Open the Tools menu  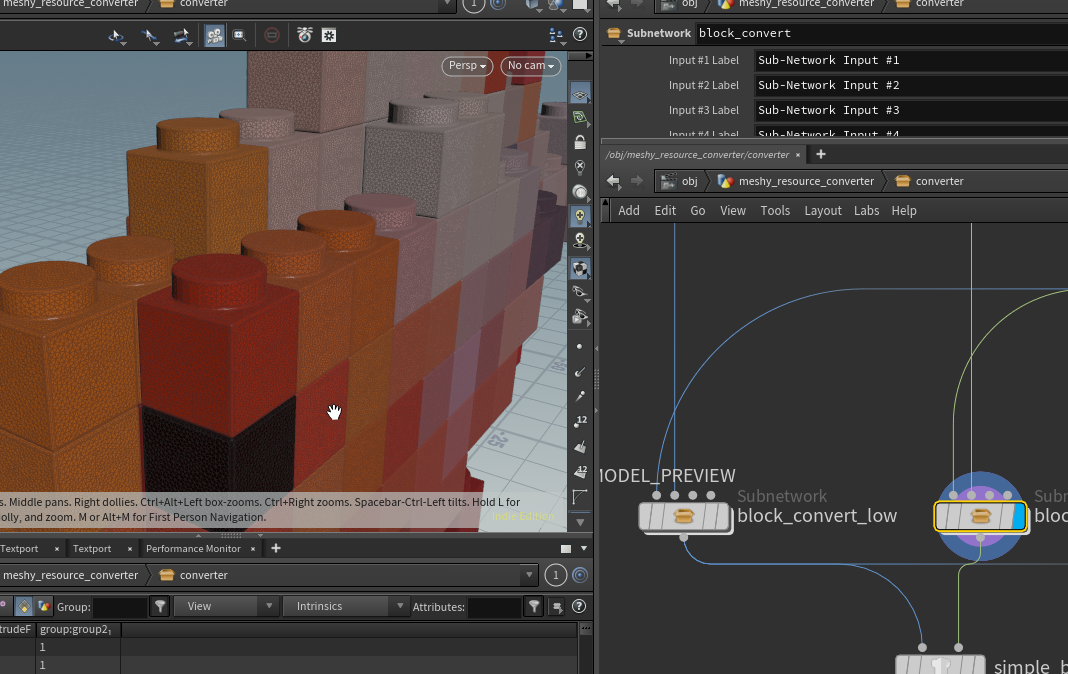[775, 211]
